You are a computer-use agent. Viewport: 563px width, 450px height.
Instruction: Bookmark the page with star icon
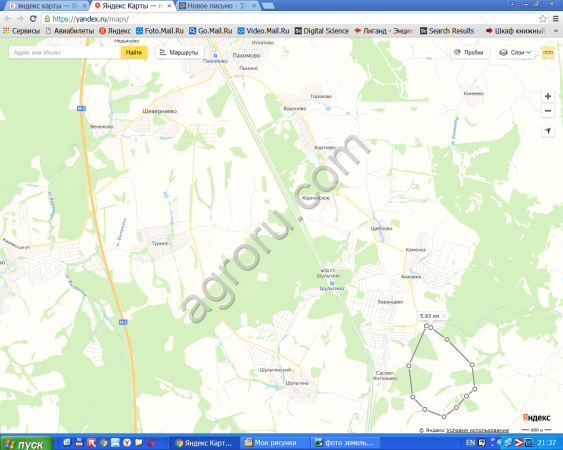[x=543, y=19]
